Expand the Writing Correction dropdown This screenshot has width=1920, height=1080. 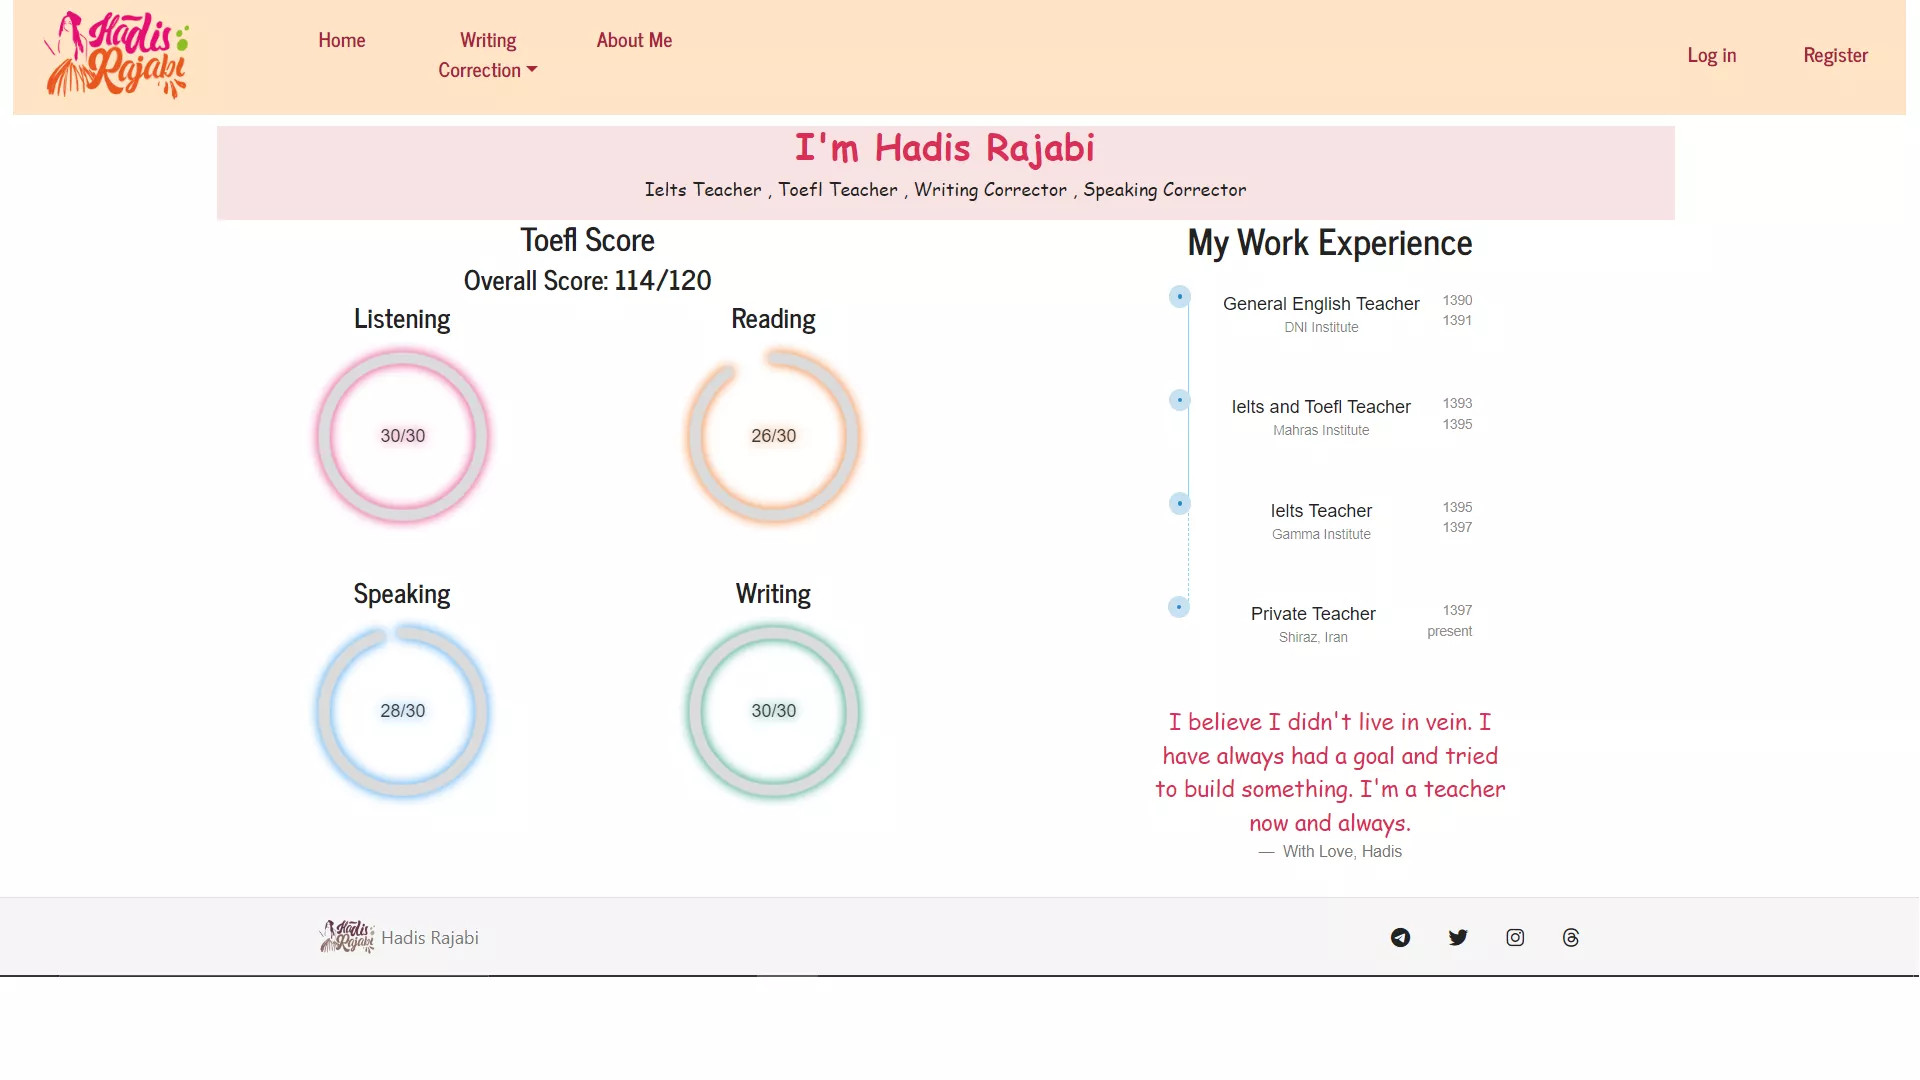click(487, 55)
